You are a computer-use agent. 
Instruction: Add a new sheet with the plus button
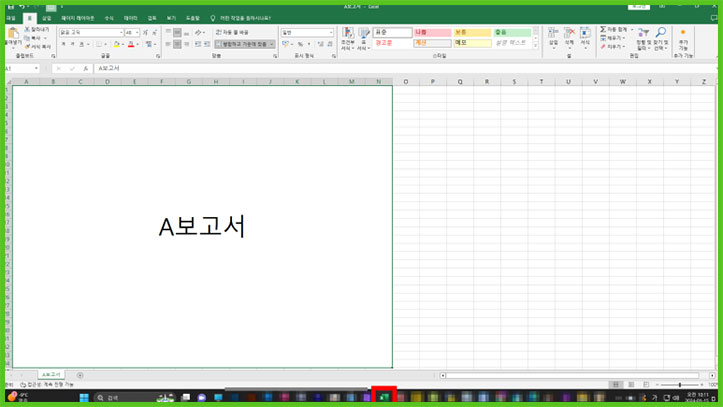[80, 375]
